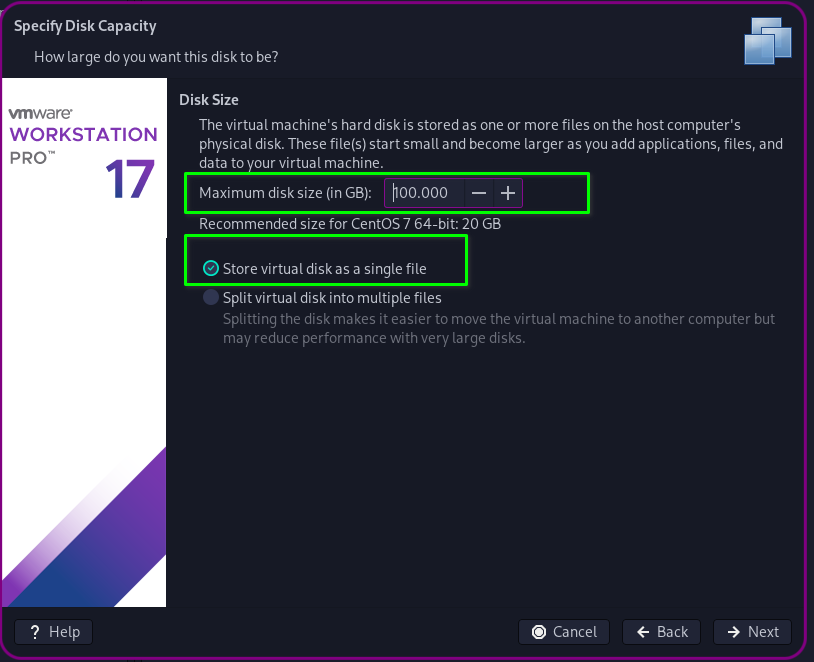
Task: Go back using the Back button
Action: pos(661,632)
